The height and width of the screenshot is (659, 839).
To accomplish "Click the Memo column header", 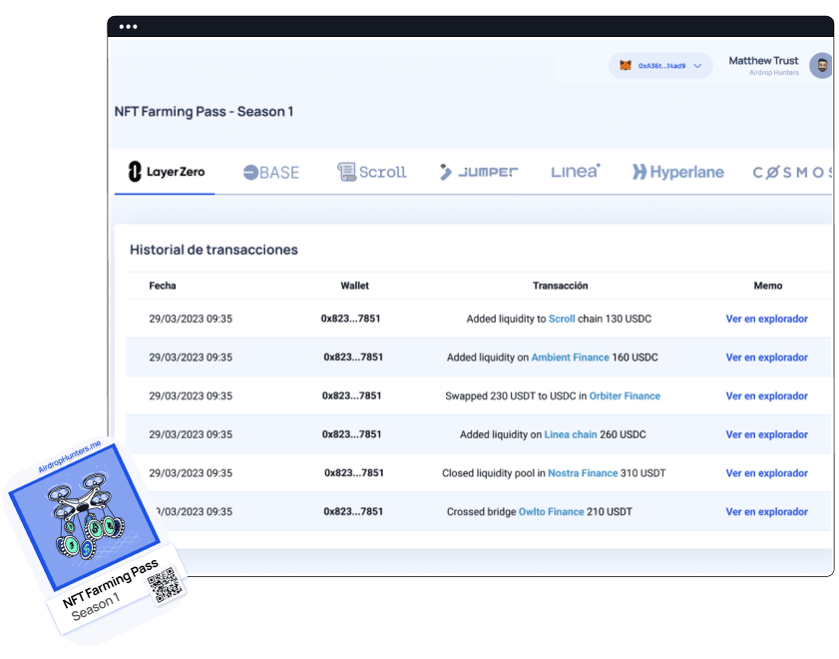I will 768,286.
